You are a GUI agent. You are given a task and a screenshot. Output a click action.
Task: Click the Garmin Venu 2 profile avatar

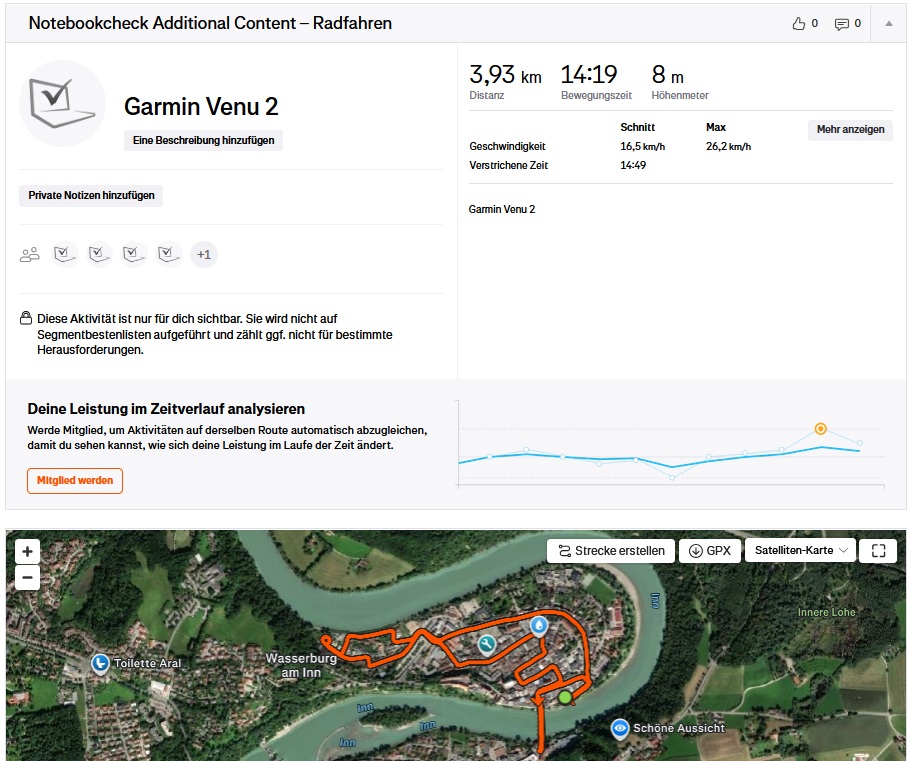[63, 104]
